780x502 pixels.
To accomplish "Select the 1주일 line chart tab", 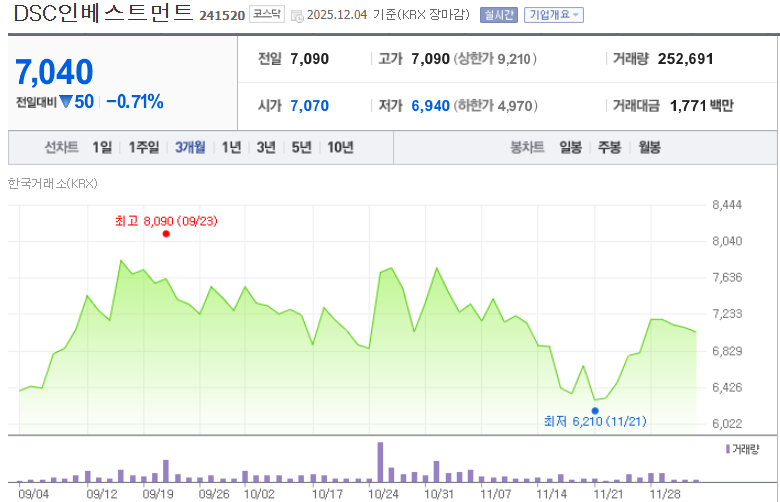I will pyautogui.click(x=144, y=147).
